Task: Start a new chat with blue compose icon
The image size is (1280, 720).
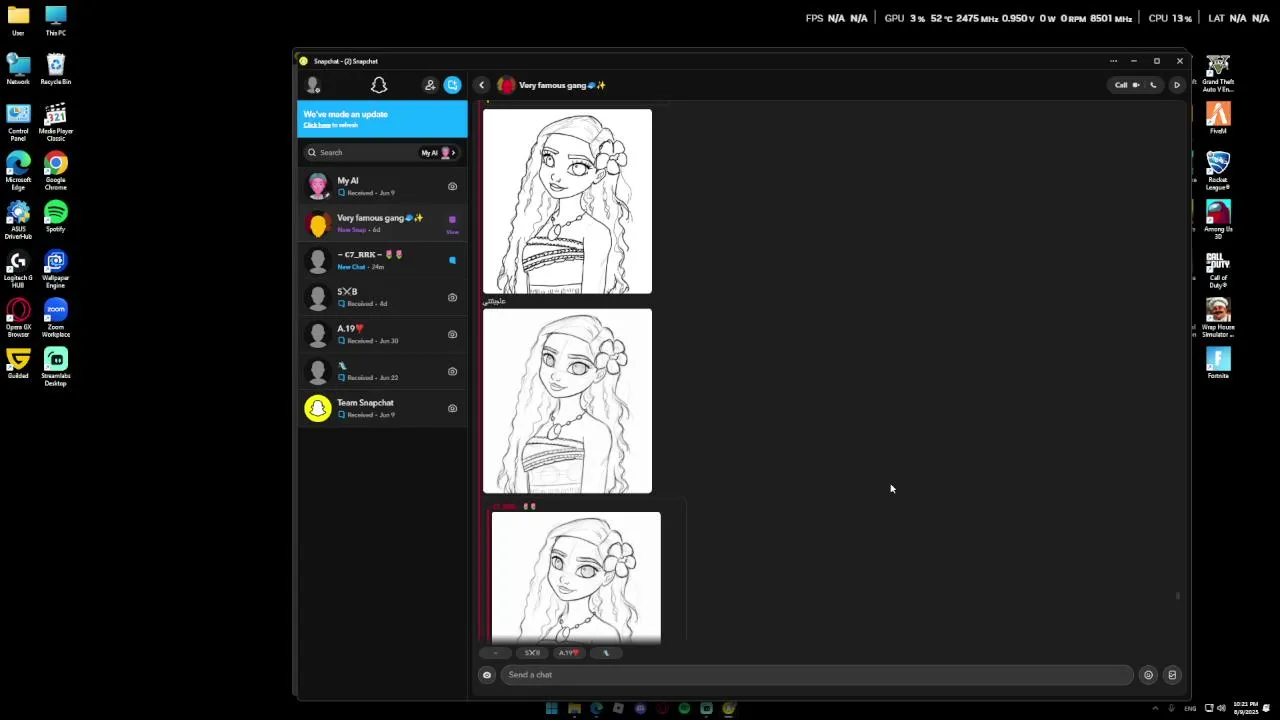Action: coord(452,85)
